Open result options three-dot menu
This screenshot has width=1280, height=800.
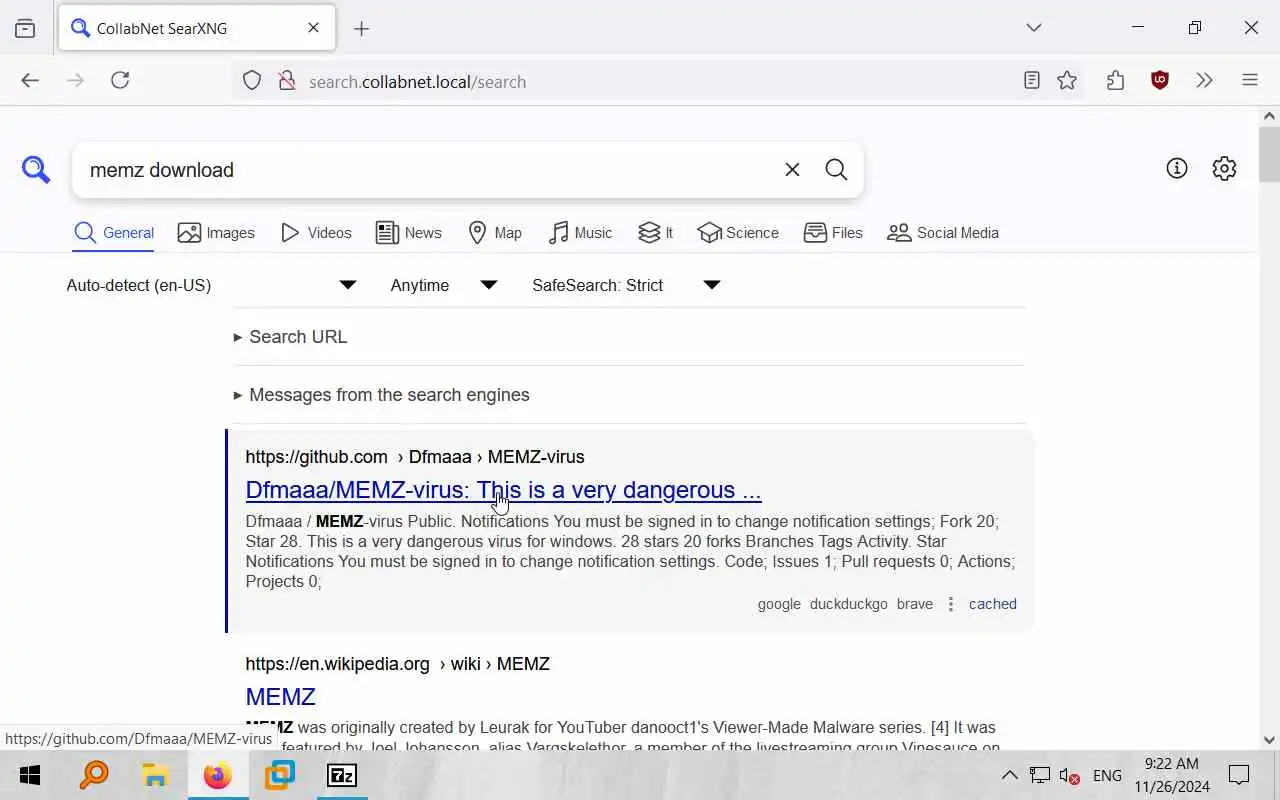point(951,604)
